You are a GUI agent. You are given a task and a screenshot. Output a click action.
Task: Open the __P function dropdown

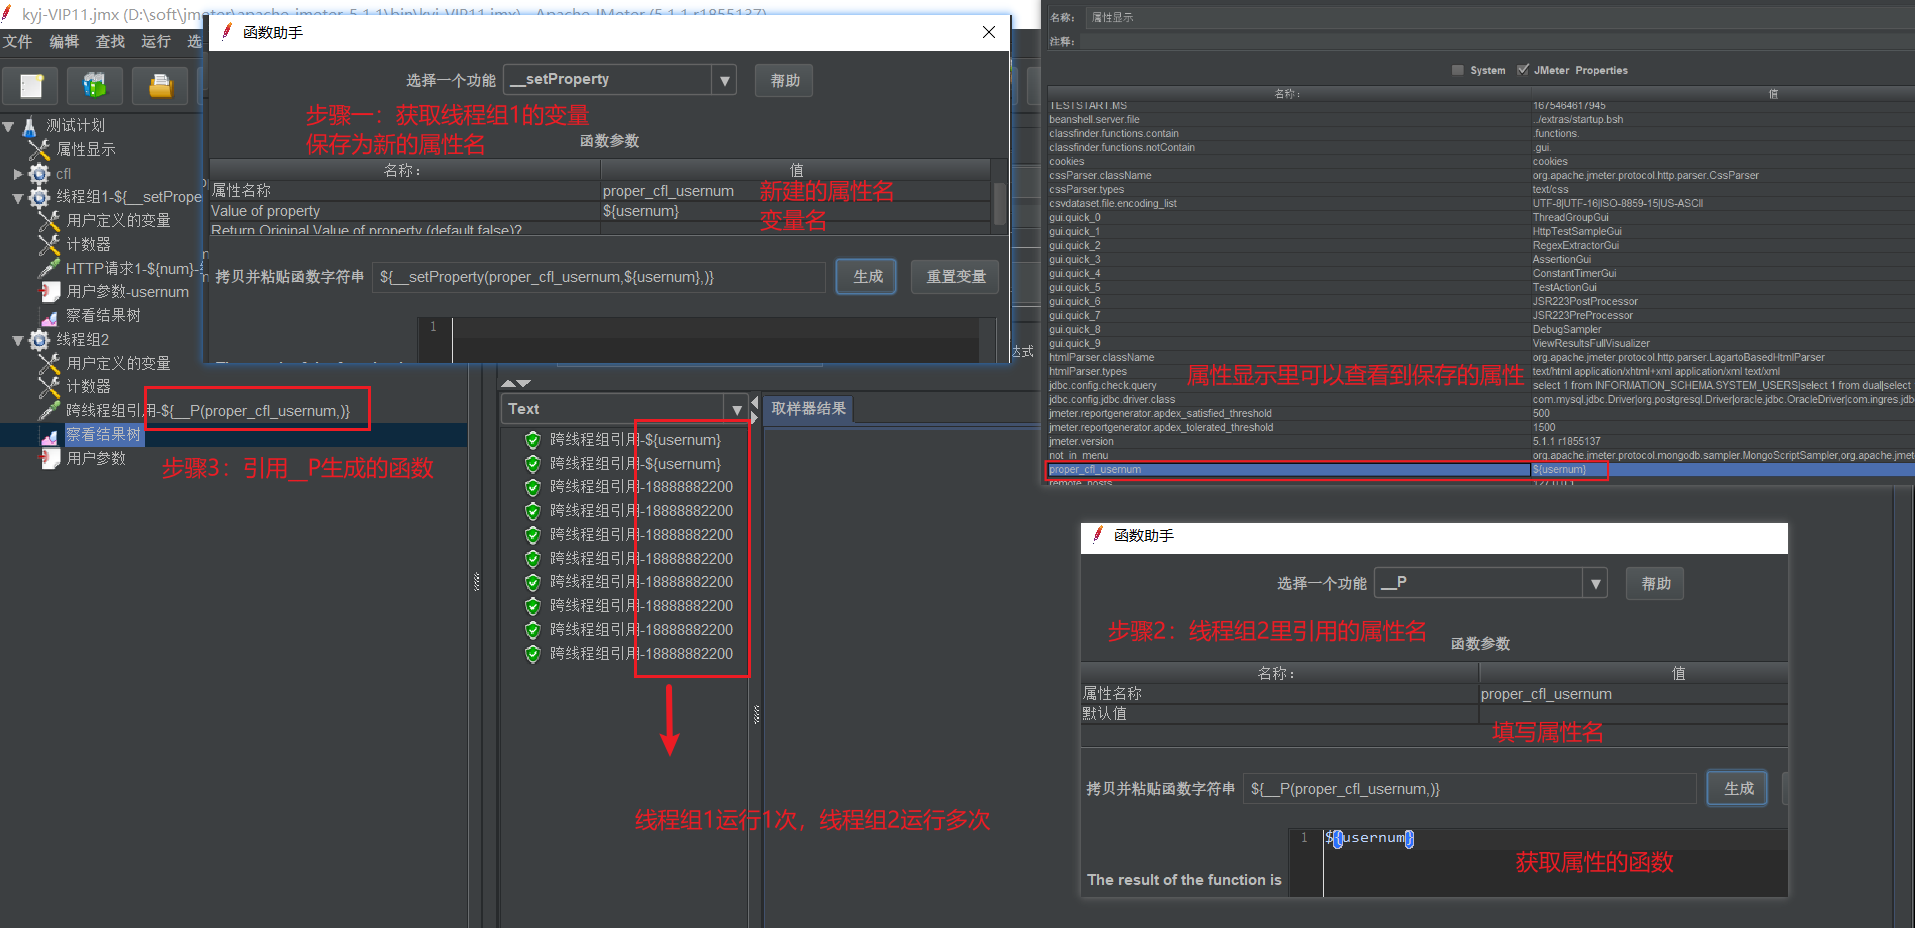(x=1596, y=583)
